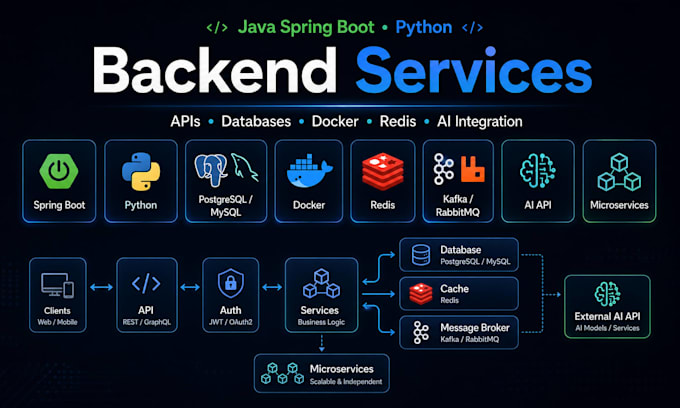The image size is (680, 408).
Task: Click the Docker whale logo
Action: [309, 170]
